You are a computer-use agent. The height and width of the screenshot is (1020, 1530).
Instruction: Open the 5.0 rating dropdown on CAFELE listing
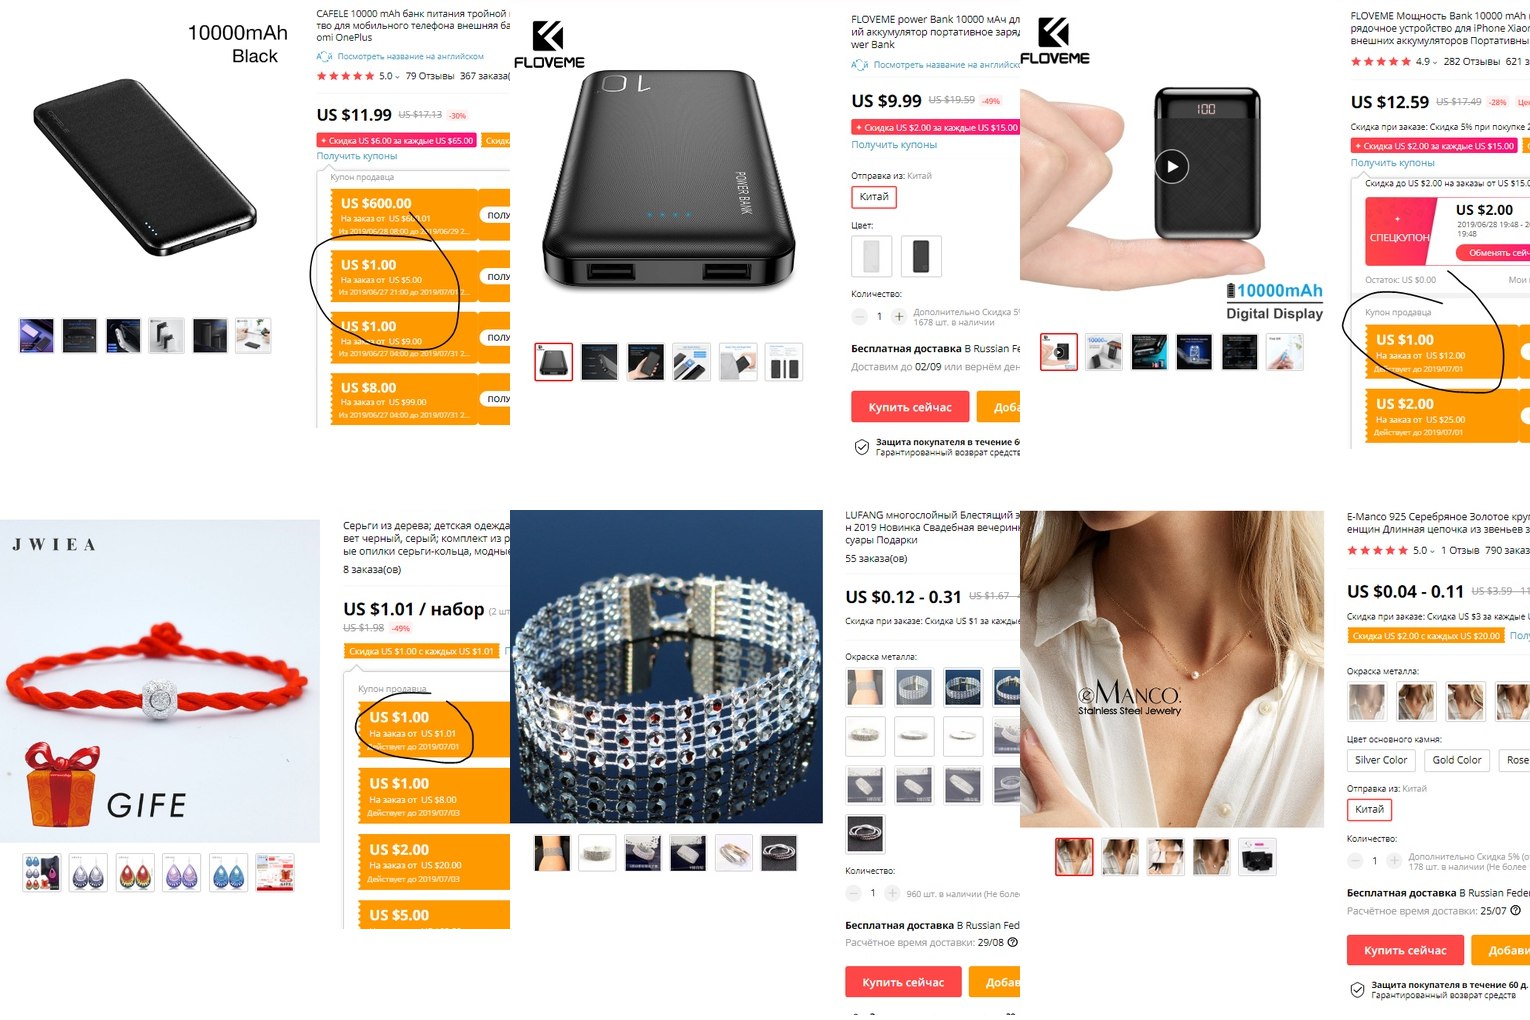coord(389,76)
